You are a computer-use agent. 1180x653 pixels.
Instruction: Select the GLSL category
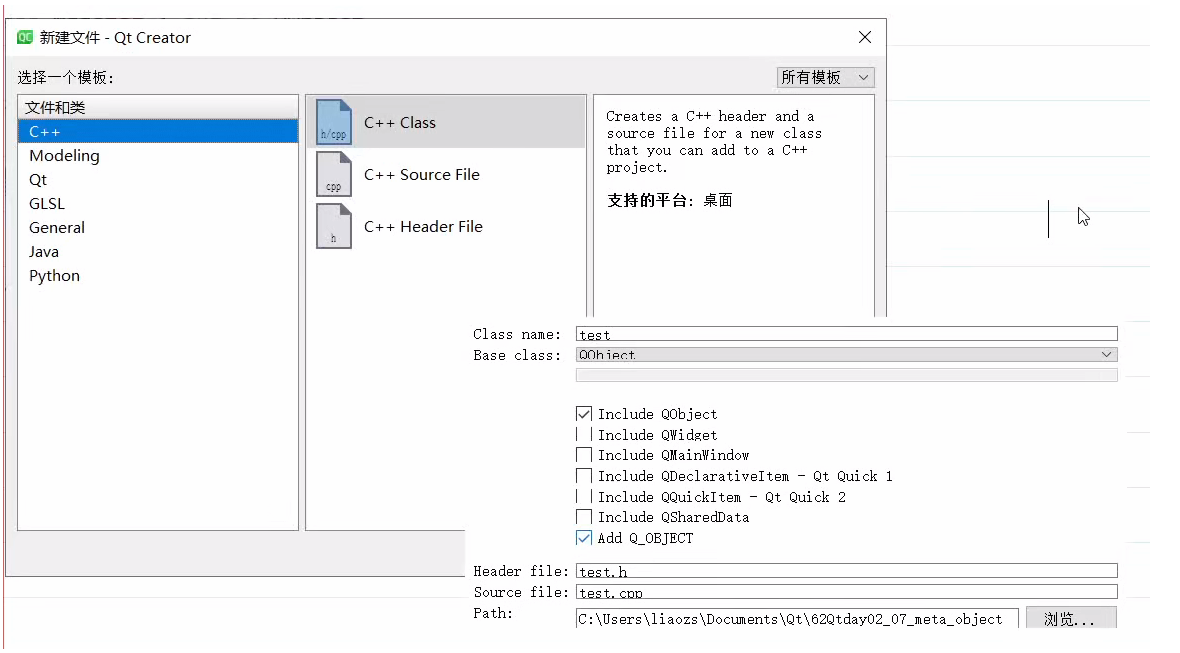158,204
